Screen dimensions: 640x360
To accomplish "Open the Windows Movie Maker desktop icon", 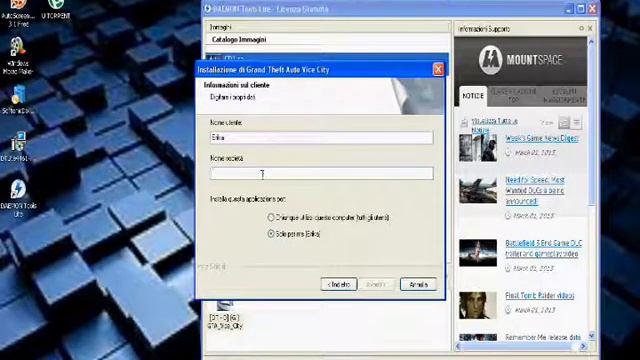I will tap(17, 56).
